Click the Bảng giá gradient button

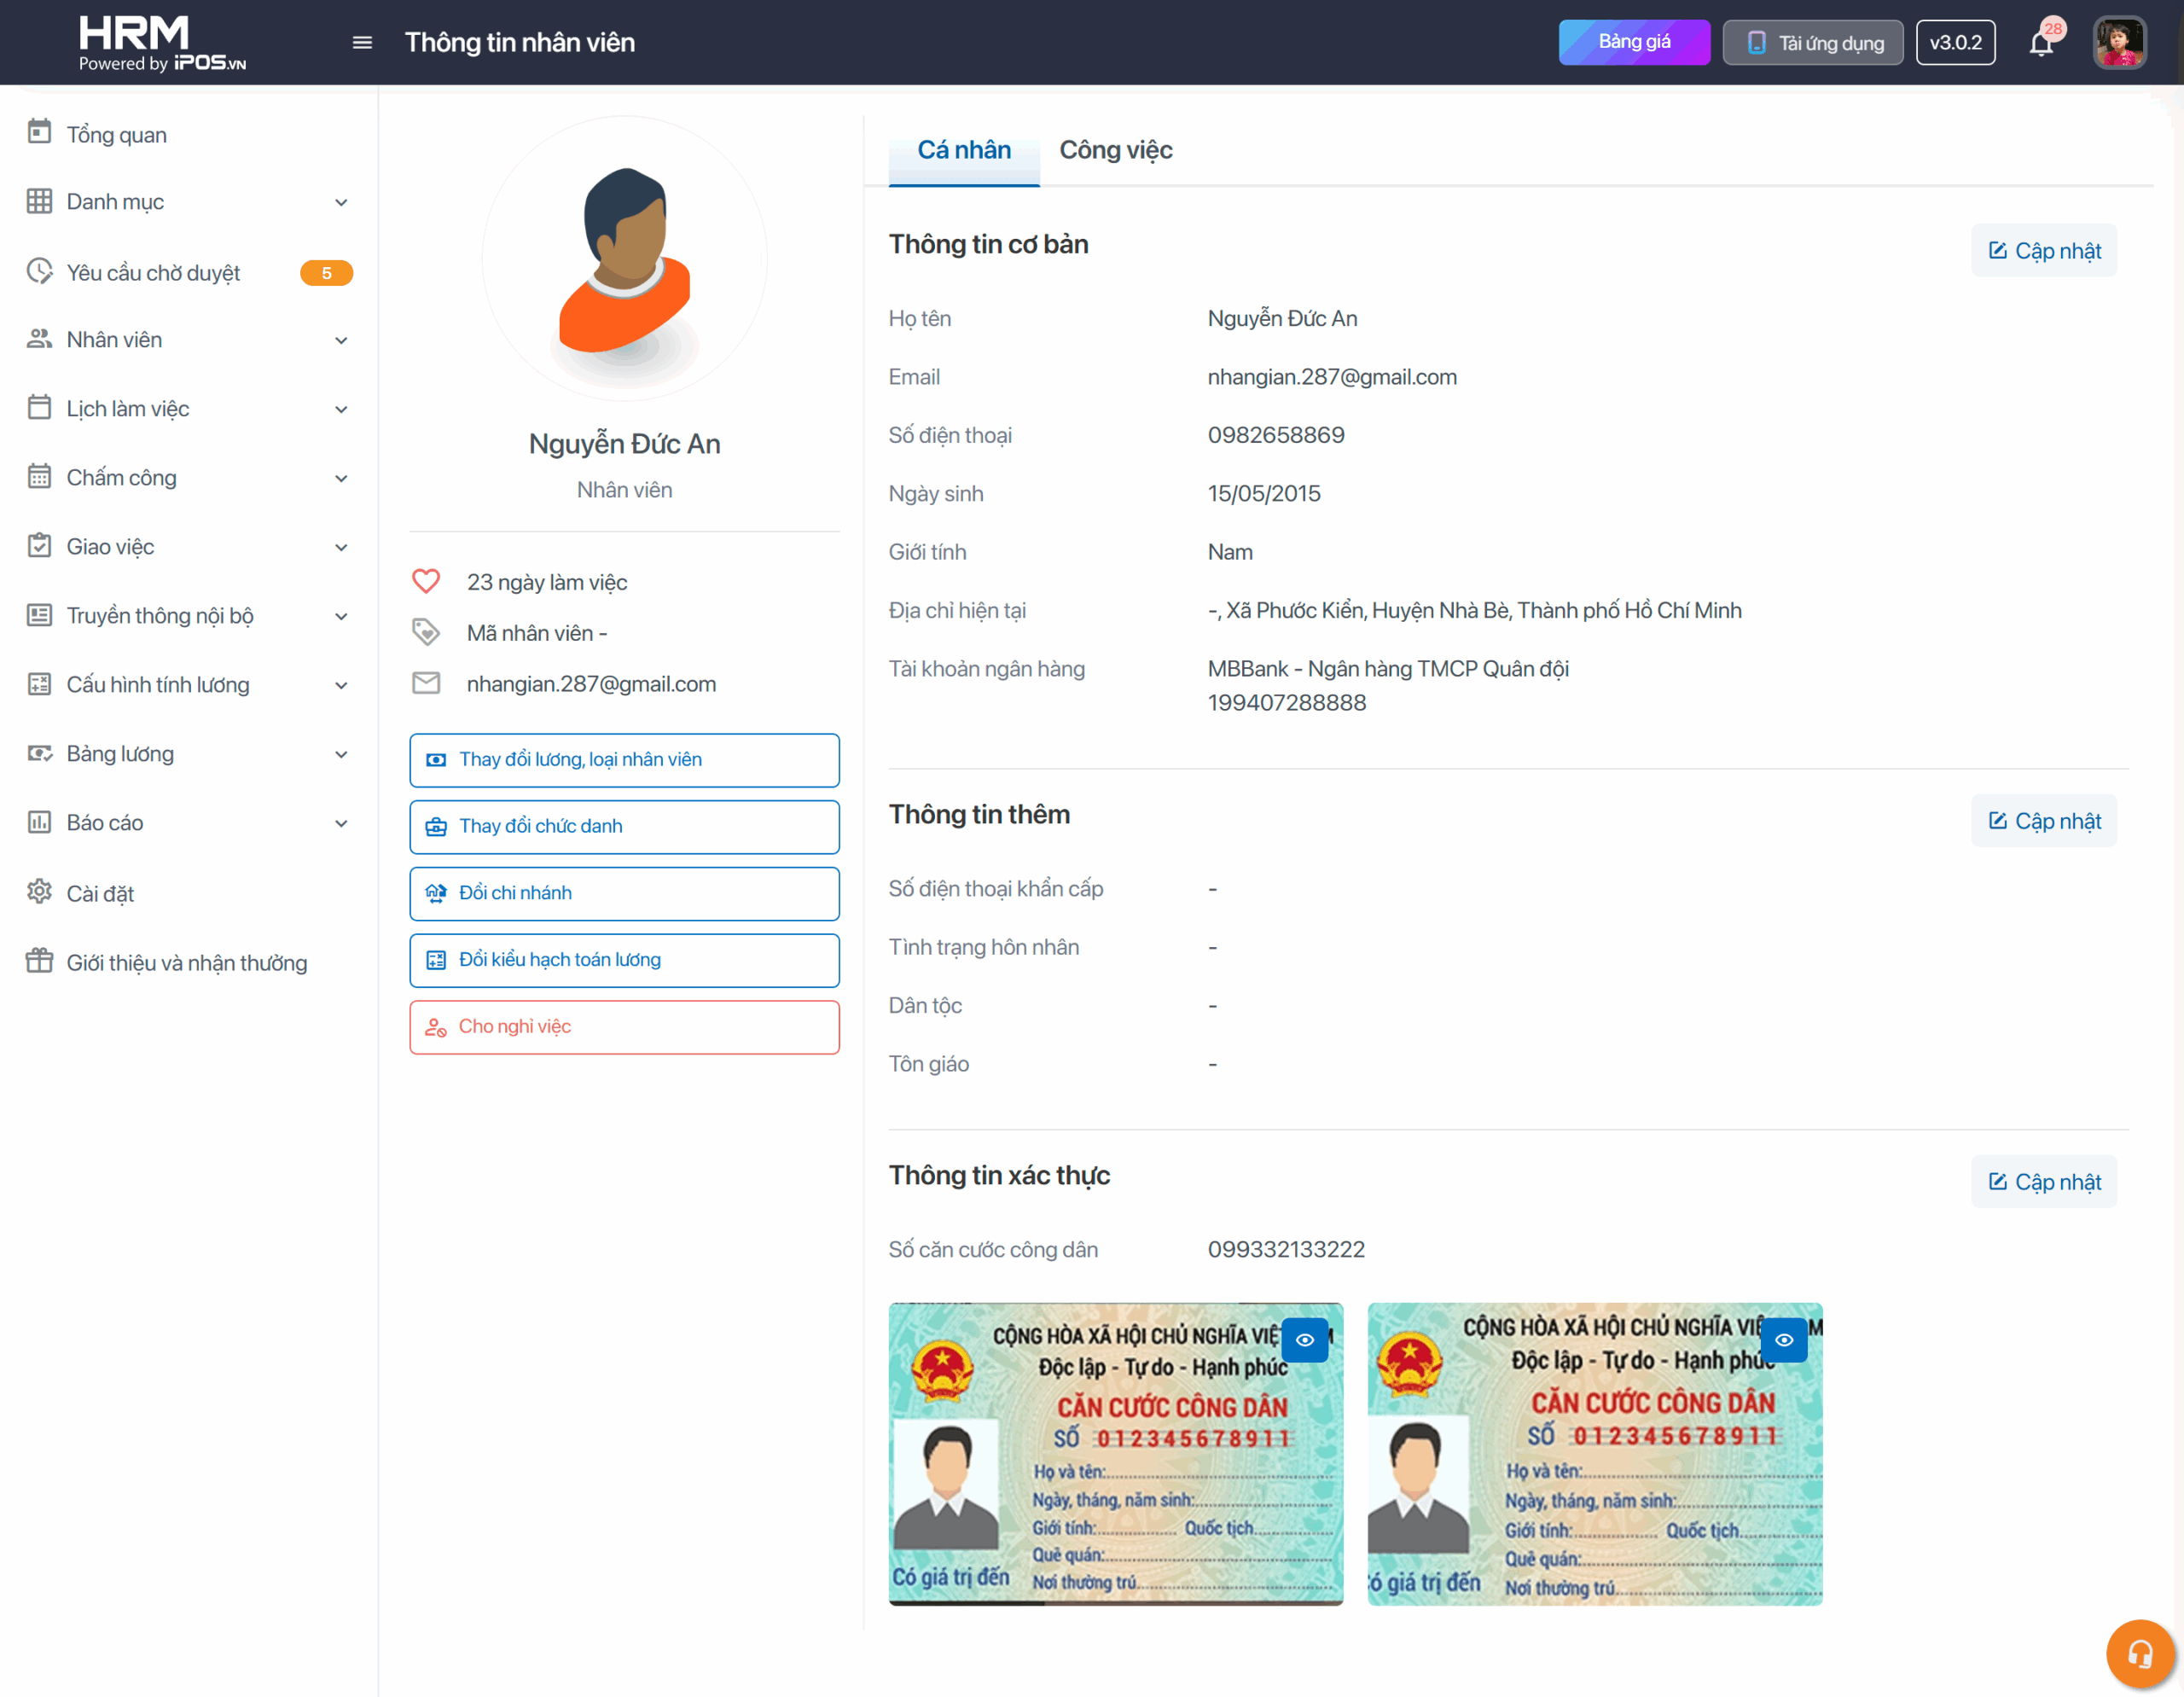1633,42
